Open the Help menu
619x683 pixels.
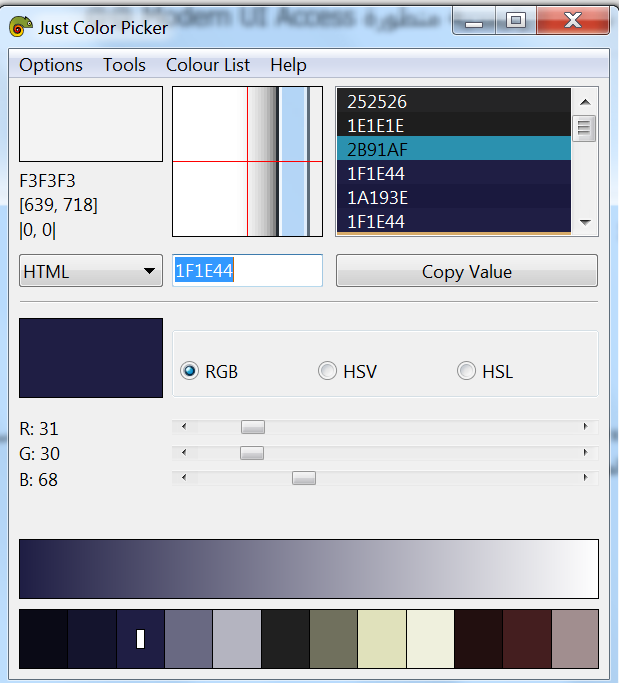pyautogui.click(x=288, y=65)
